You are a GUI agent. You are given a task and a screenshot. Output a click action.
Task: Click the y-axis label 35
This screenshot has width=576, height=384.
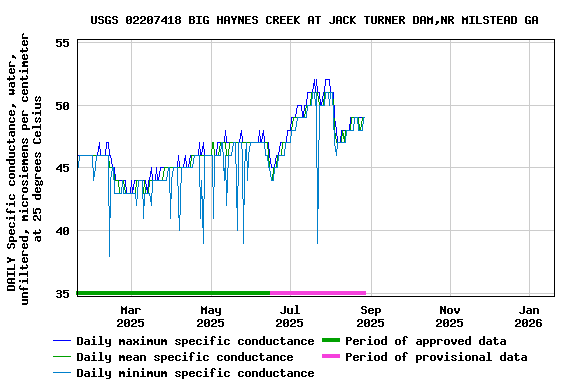[x=62, y=294]
